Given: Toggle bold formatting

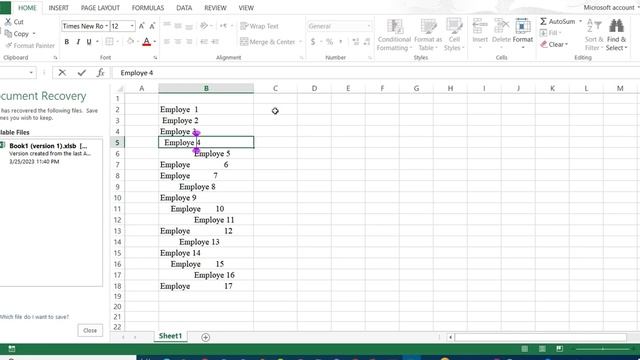Looking at the screenshot, I should point(67,42).
